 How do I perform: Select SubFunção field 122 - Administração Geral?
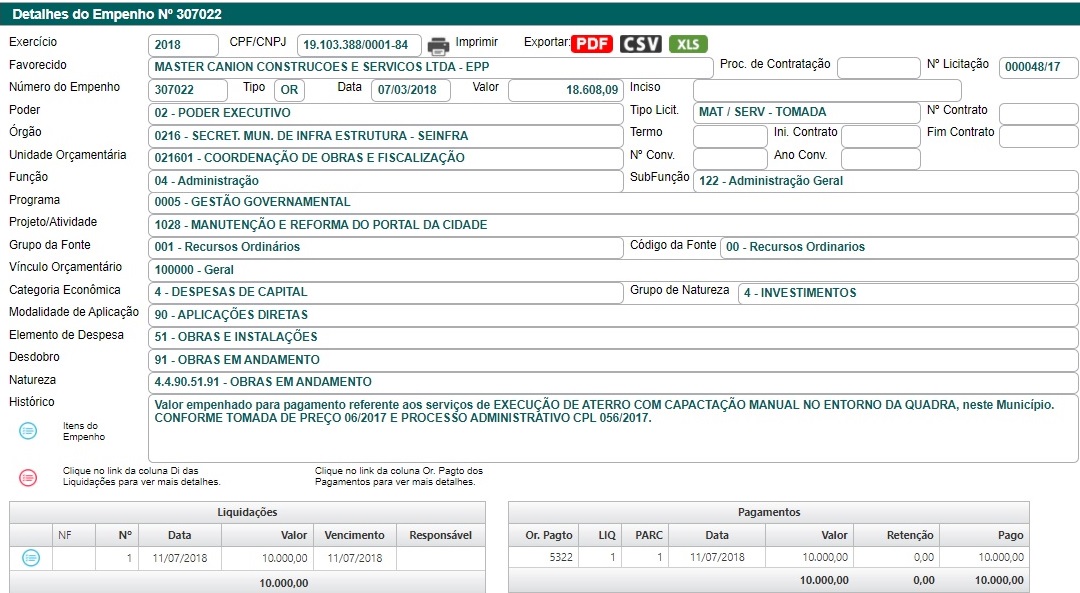point(886,181)
